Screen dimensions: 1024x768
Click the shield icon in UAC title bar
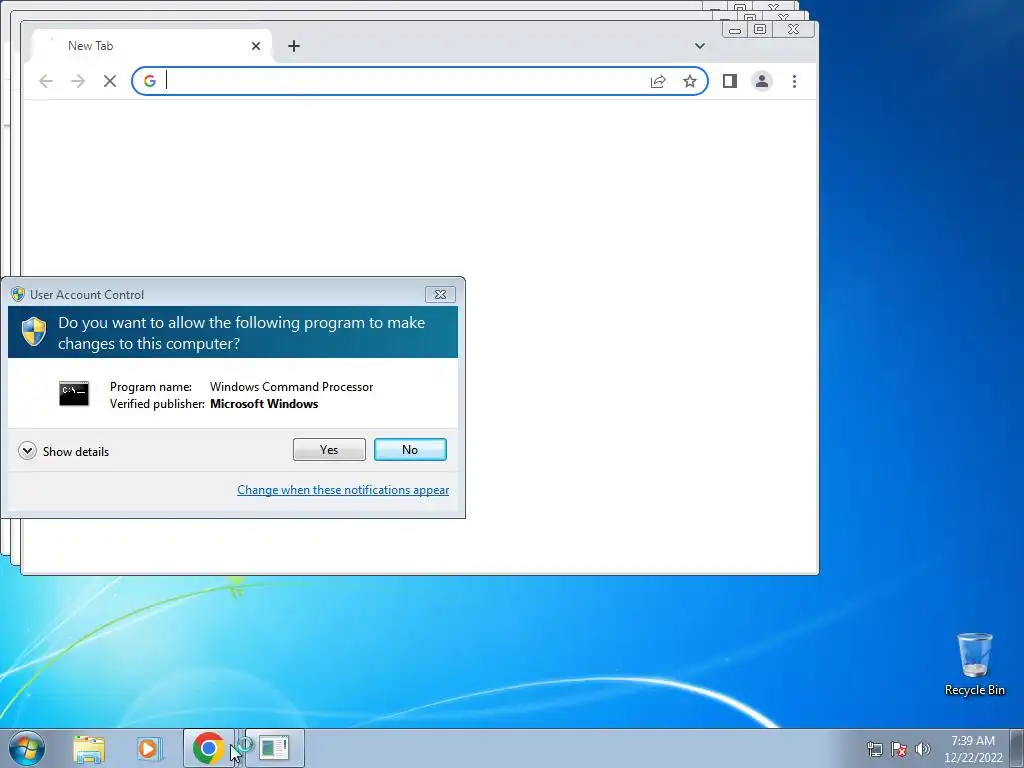point(18,295)
